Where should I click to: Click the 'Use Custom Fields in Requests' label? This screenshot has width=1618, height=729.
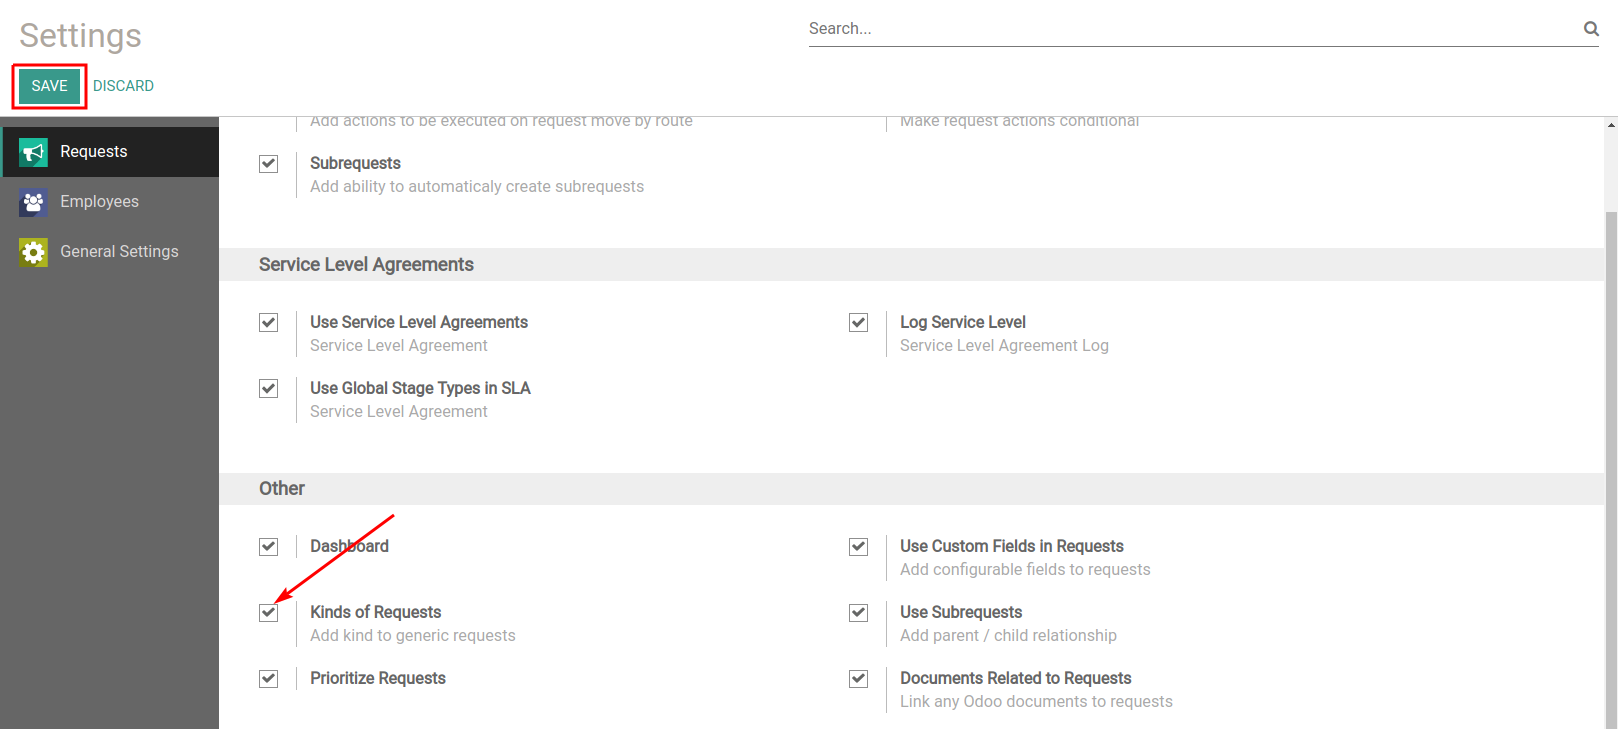[1011, 546]
